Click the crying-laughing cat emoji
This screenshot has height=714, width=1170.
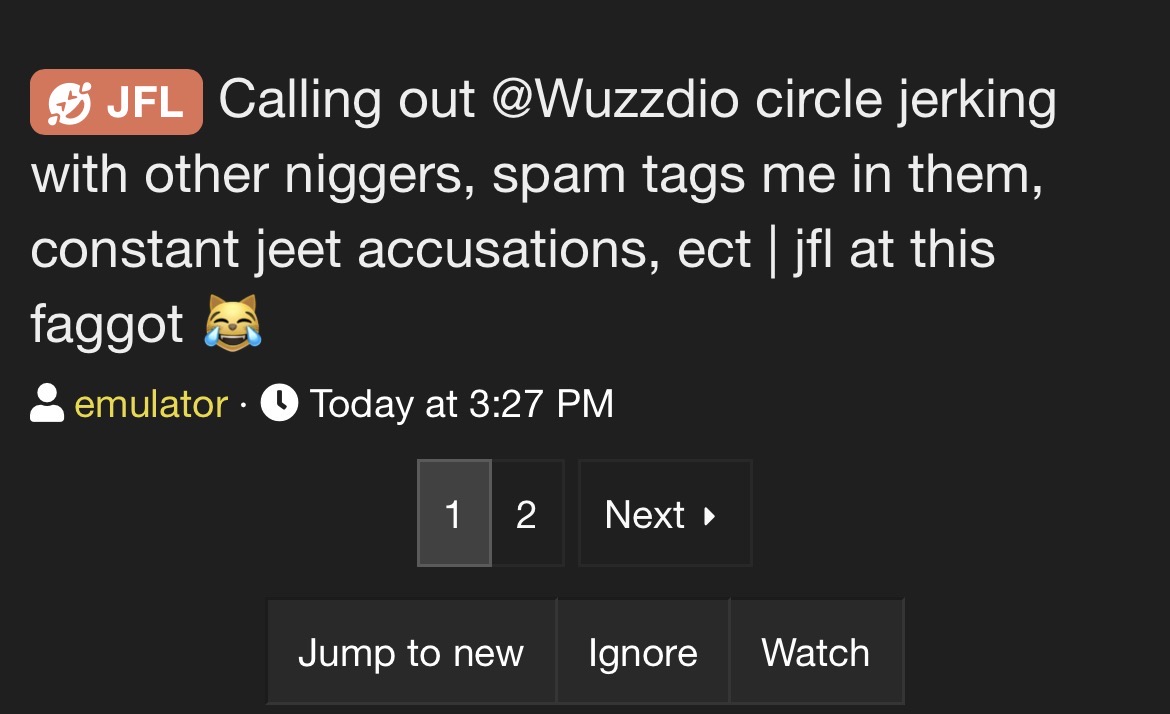click(x=233, y=323)
